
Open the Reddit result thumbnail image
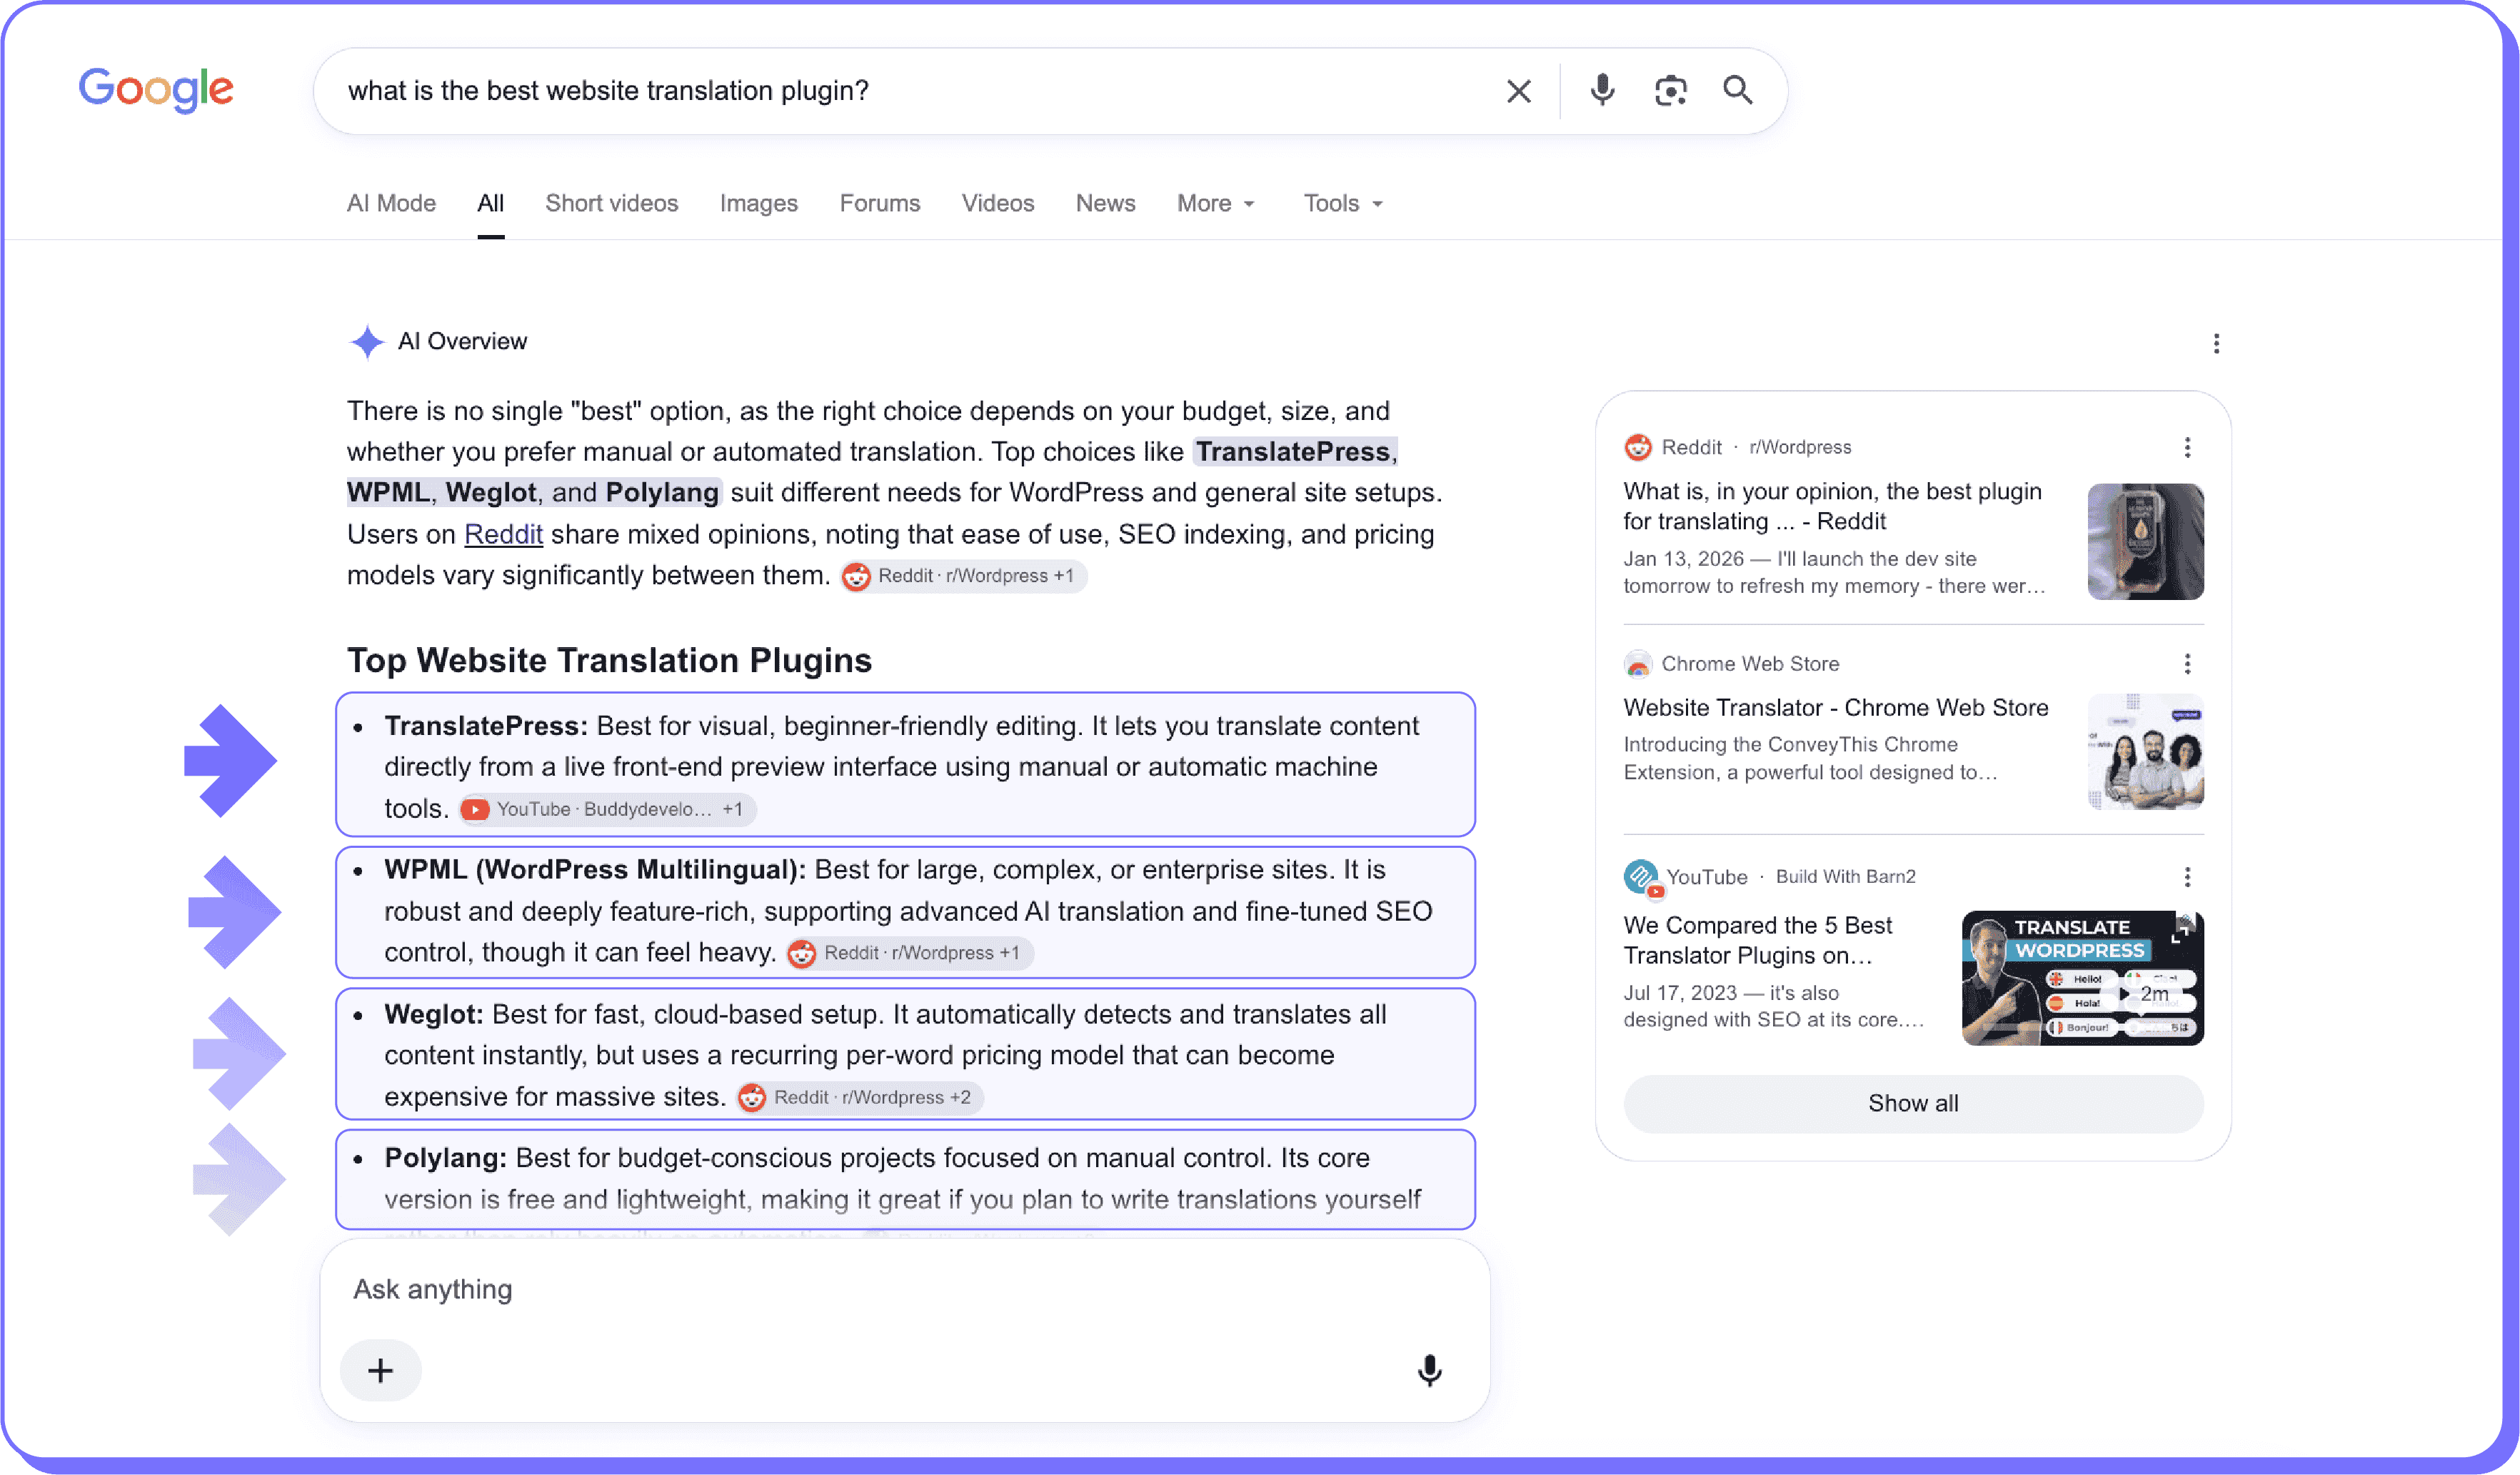[x=2145, y=542]
